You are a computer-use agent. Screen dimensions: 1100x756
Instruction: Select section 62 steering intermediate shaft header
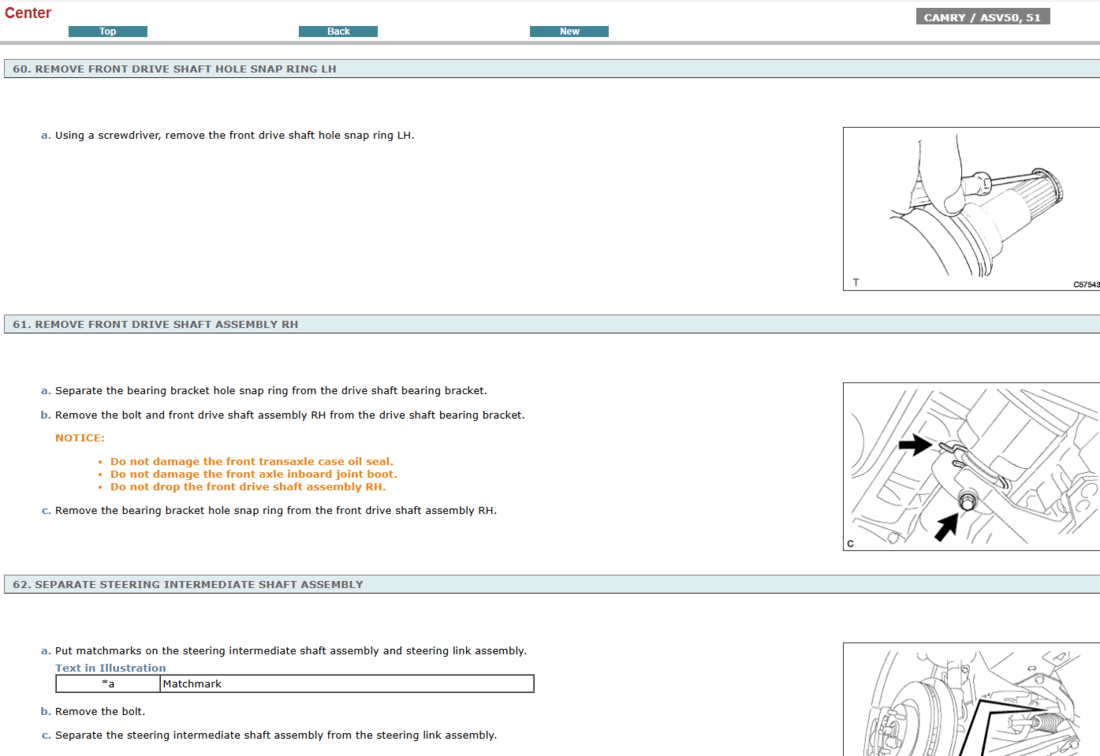188,584
